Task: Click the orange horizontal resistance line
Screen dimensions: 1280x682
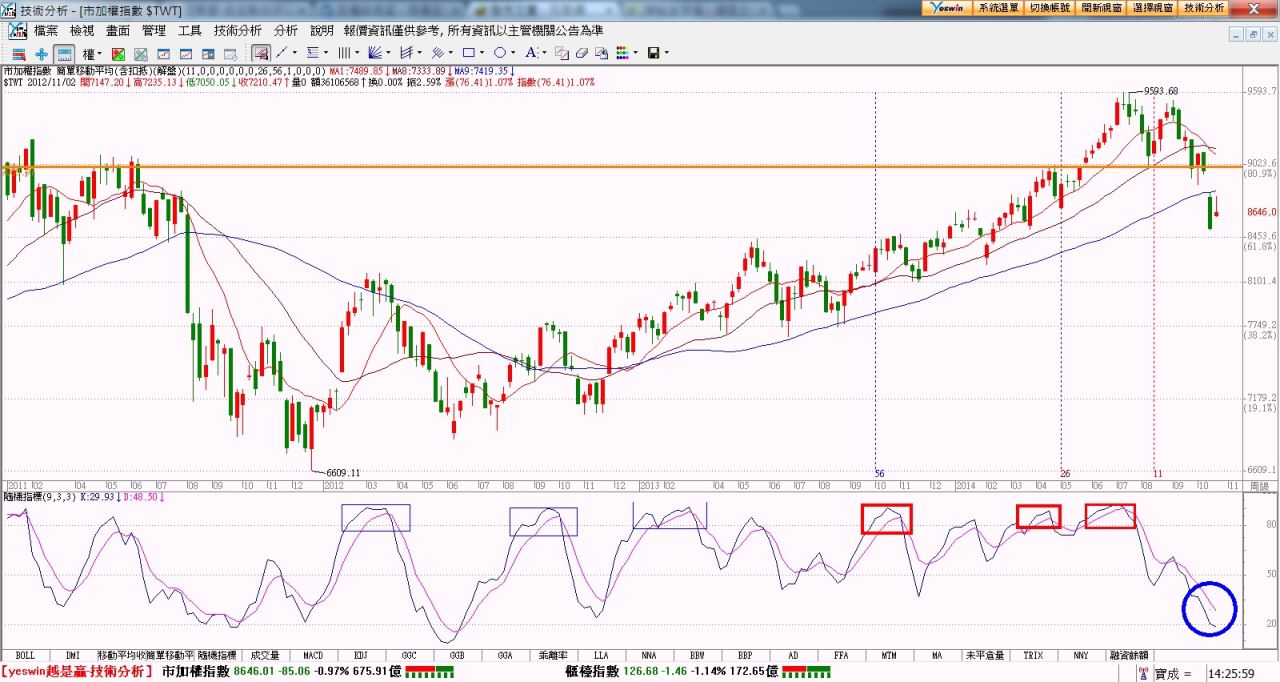Action: [x=600, y=166]
